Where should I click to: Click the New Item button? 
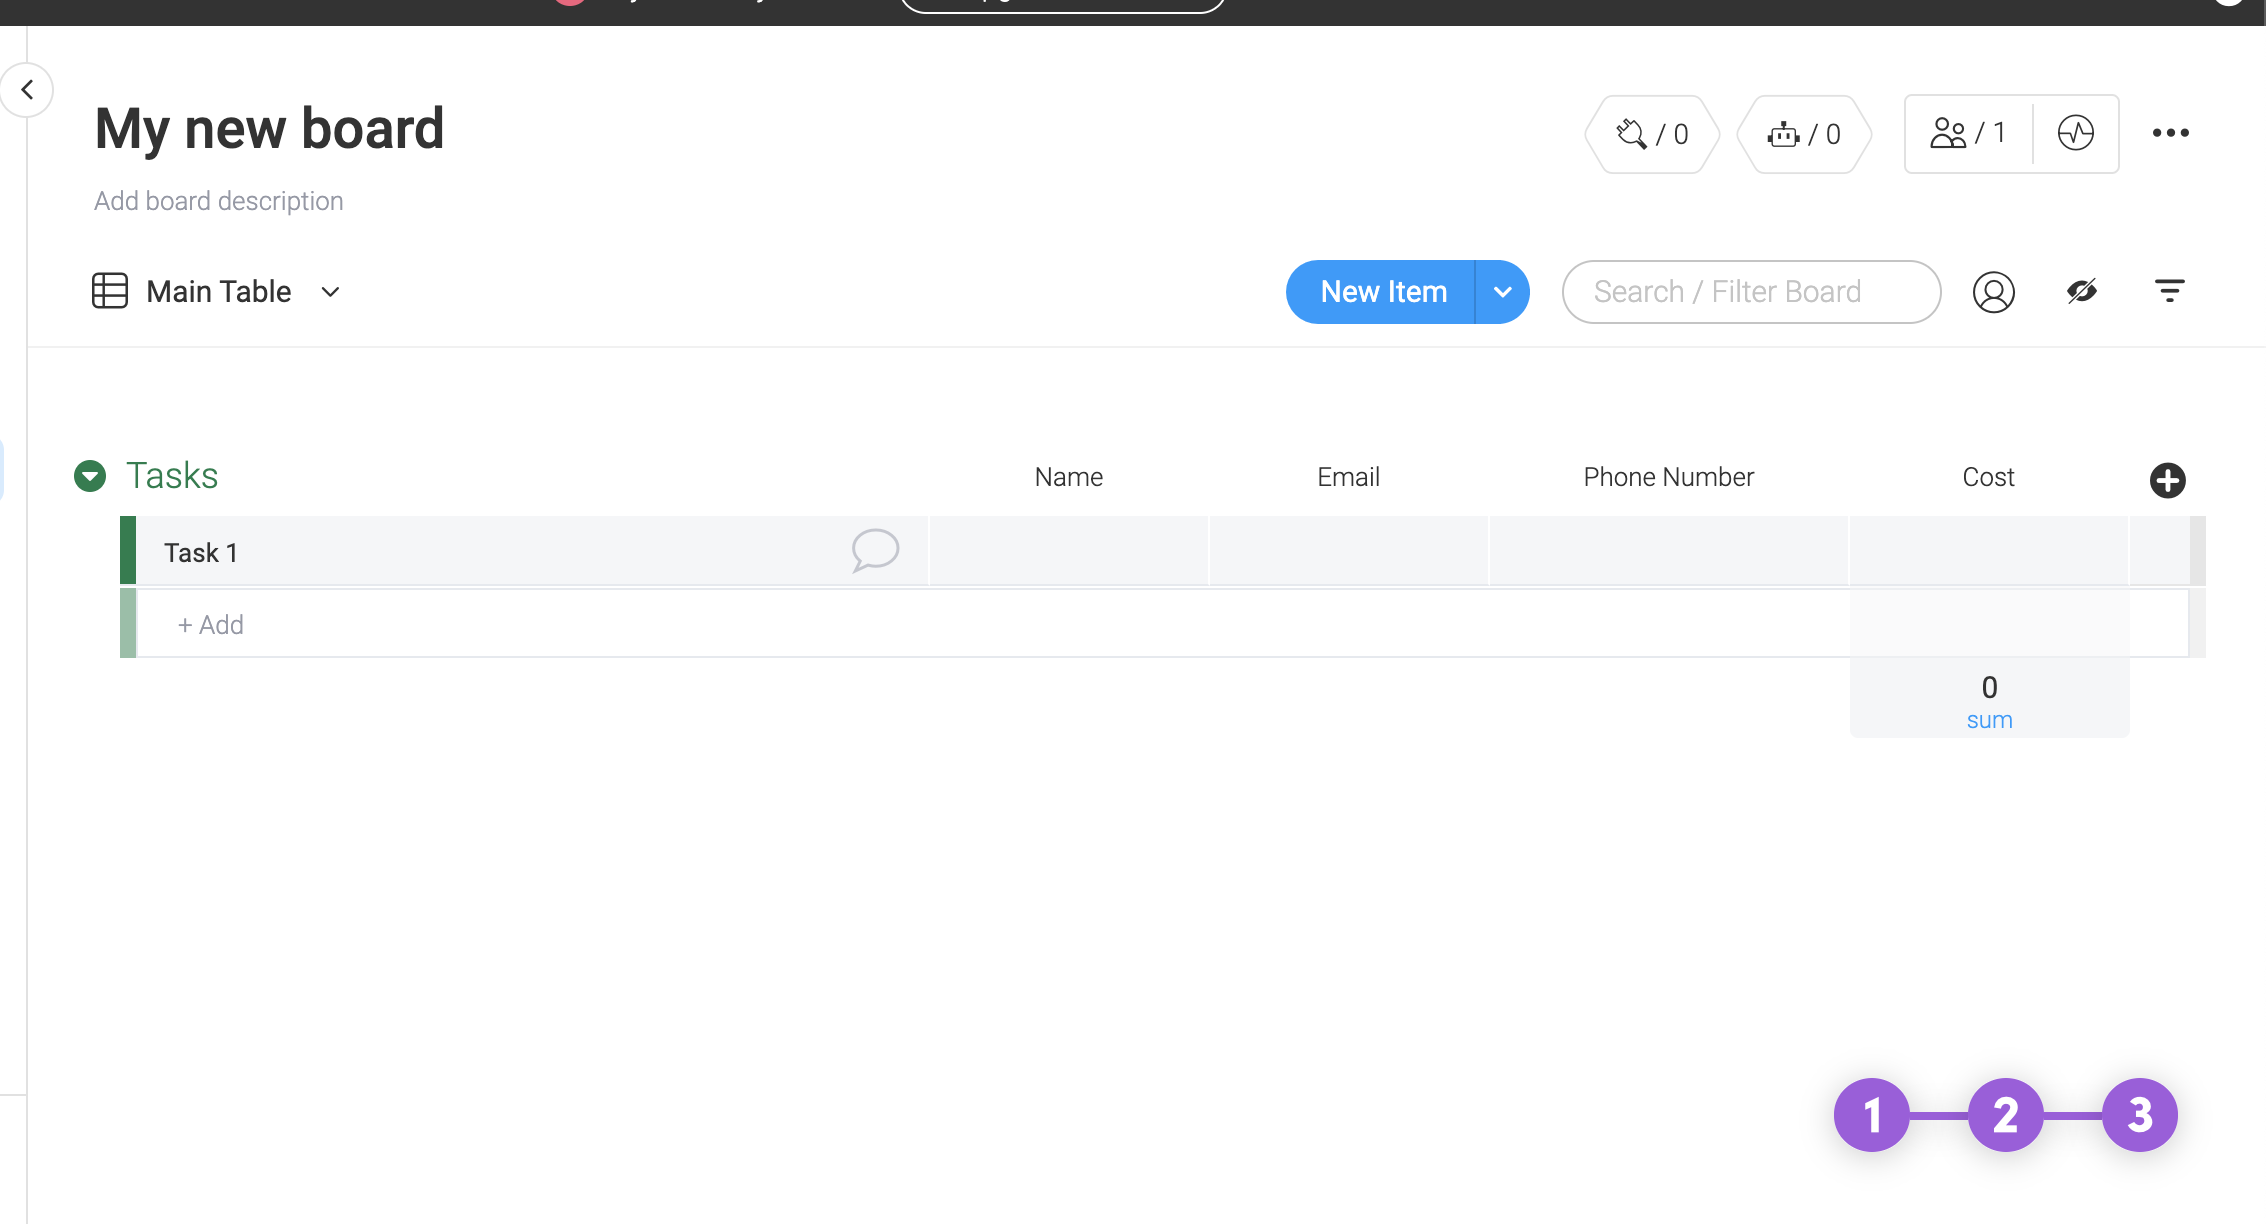click(x=1383, y=292)
